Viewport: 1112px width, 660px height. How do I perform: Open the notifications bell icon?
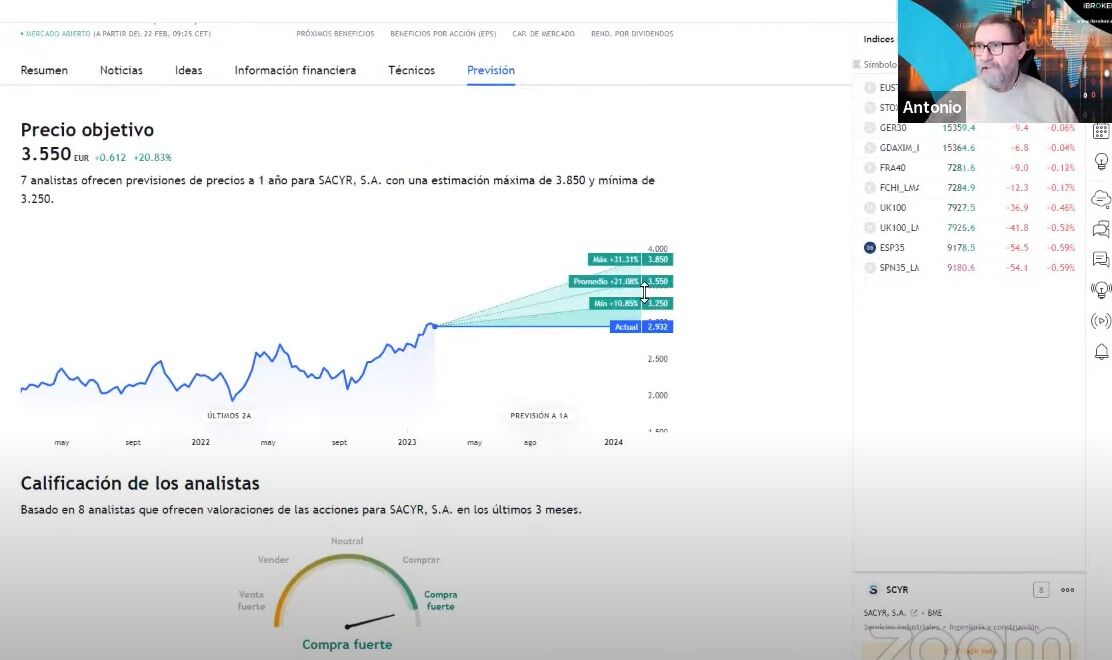coord(1101,352)
